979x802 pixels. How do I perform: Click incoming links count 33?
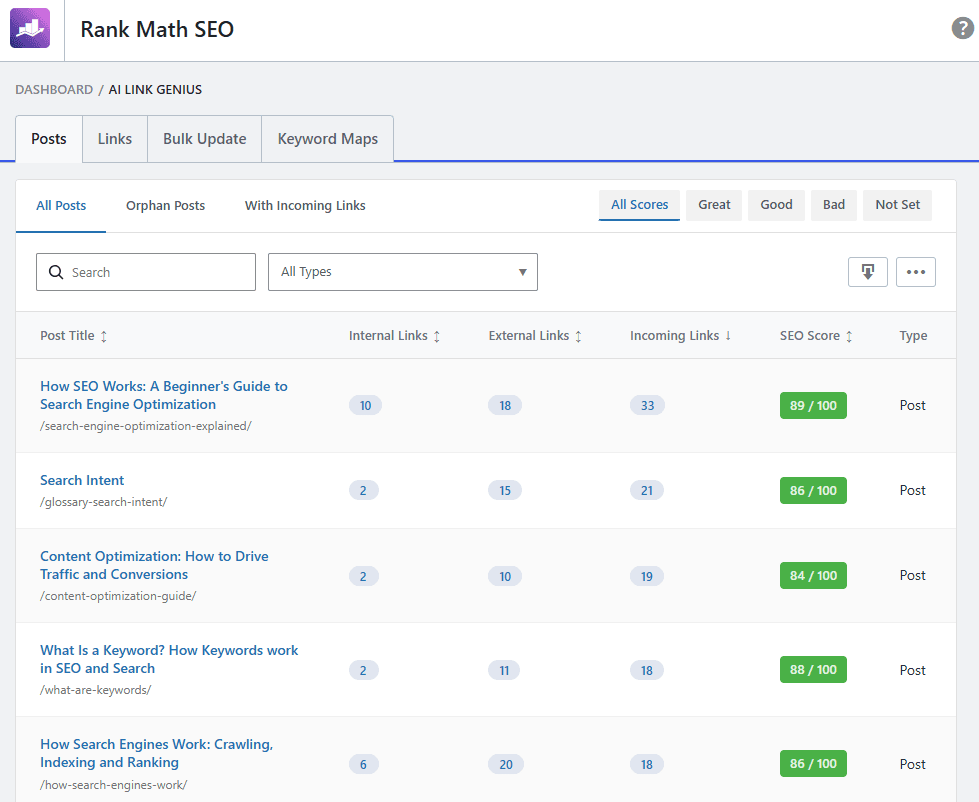point(647,406)
